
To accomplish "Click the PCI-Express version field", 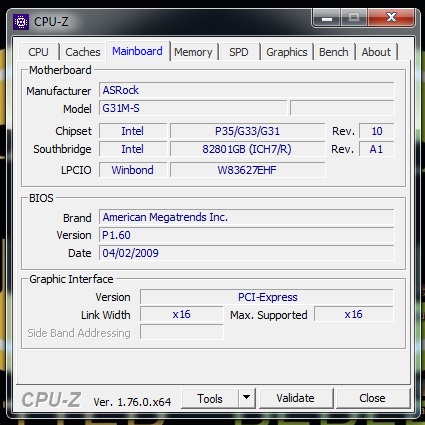I will 267,297.
